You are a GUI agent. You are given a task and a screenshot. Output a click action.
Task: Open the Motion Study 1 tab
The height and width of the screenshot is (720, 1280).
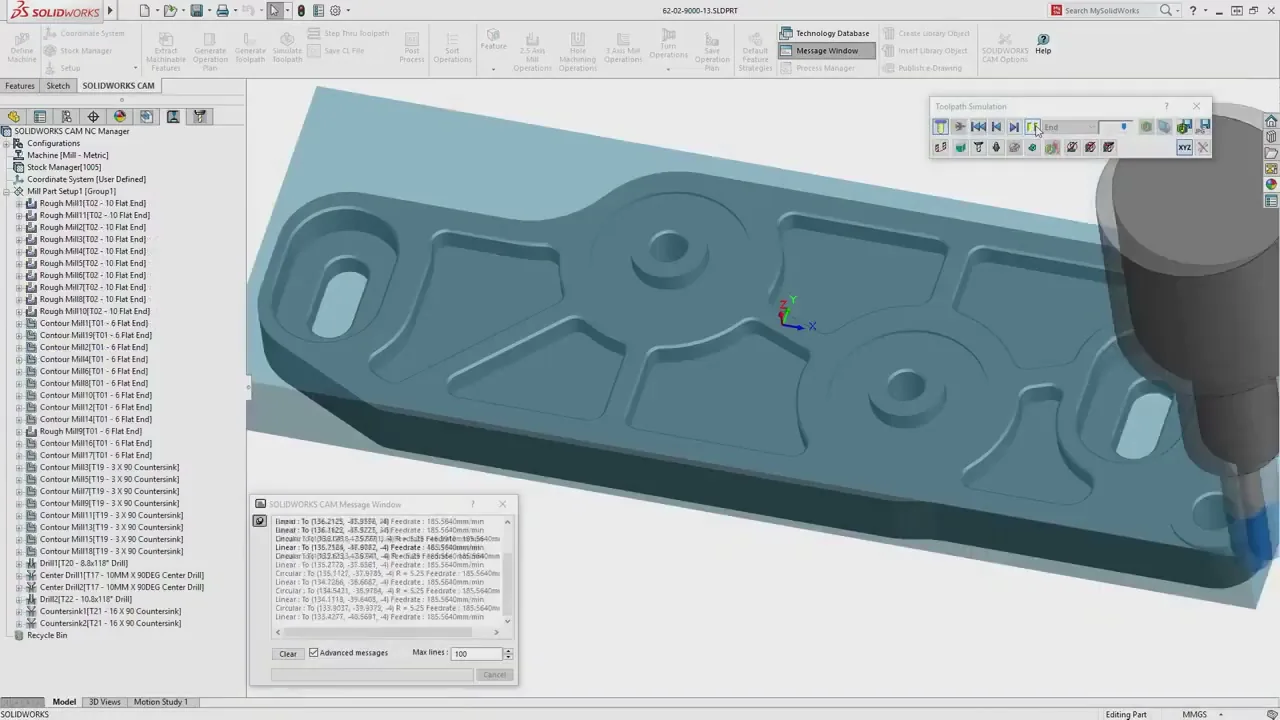[x=160, y=702]
